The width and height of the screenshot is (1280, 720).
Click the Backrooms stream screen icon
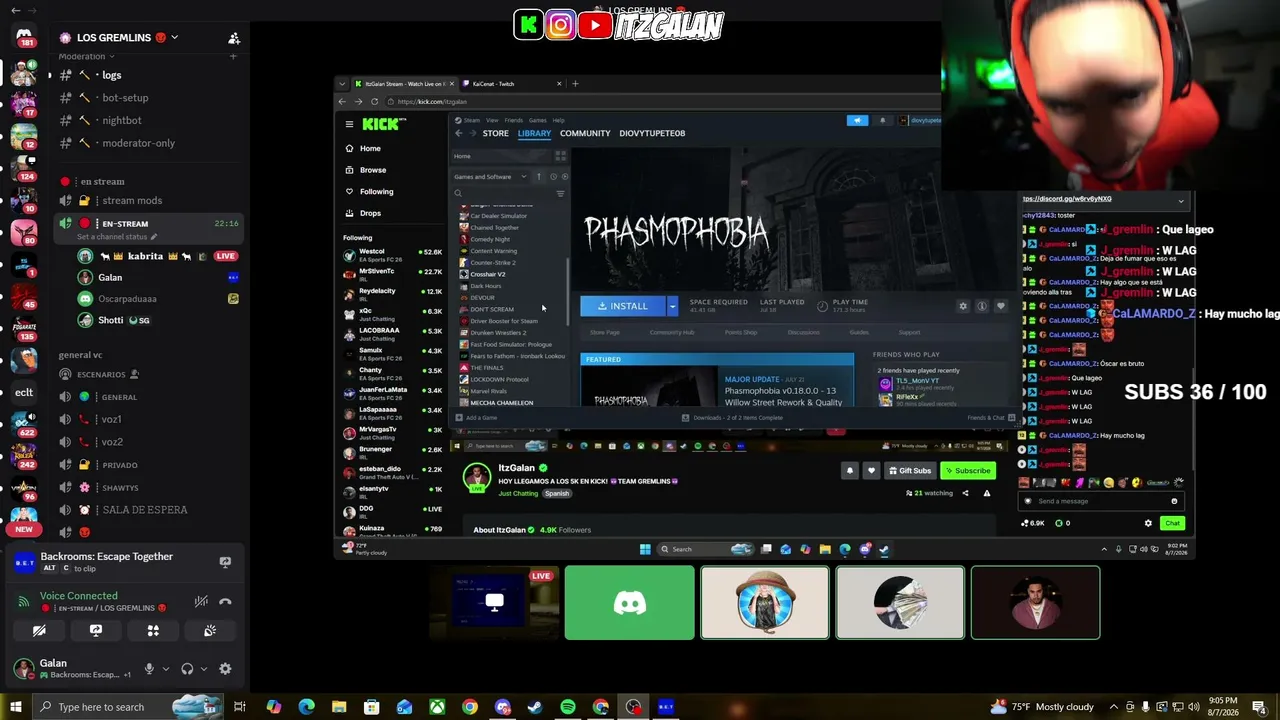coord(225,562)
